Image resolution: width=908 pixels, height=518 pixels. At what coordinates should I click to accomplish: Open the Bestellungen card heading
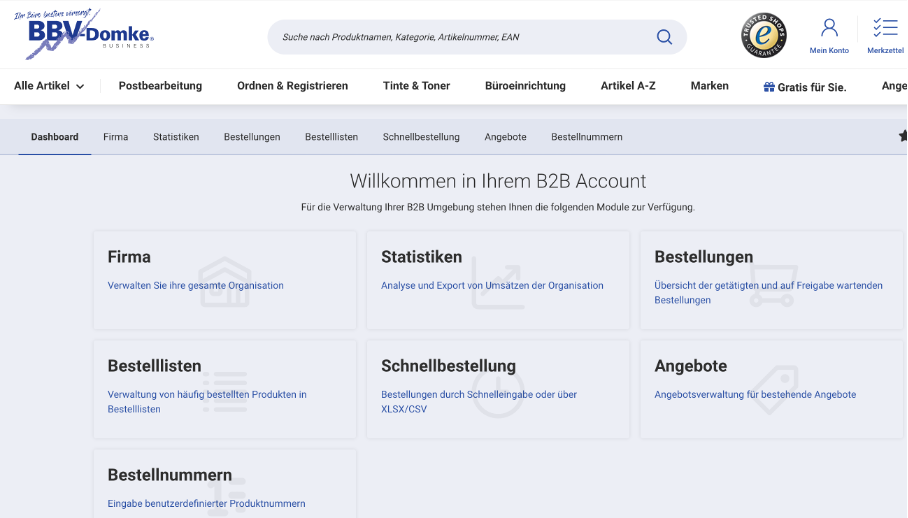pyautogui.click(x=704, y=257)
